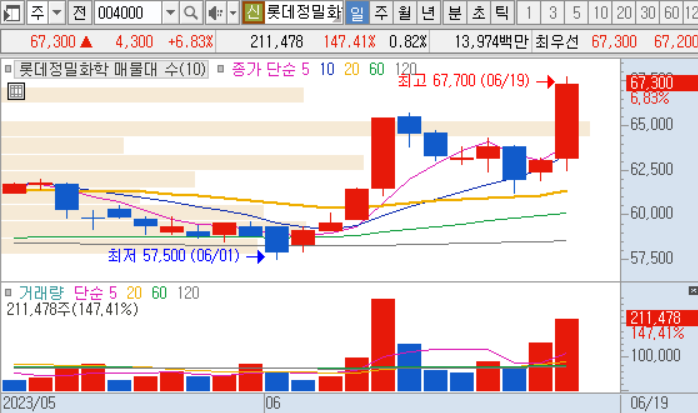Open stock search magnifier icon
This screenshot has width=698, height=413.
191,12
